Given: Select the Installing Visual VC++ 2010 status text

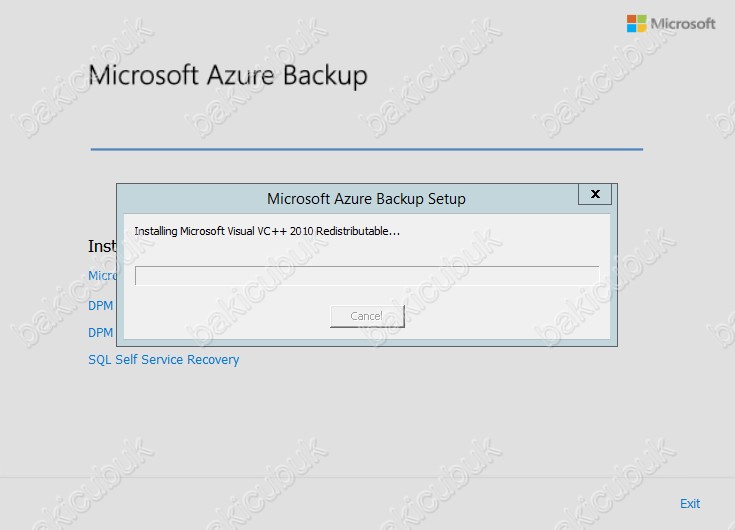Looking at the screenshot, I should (x=267, y=231).
